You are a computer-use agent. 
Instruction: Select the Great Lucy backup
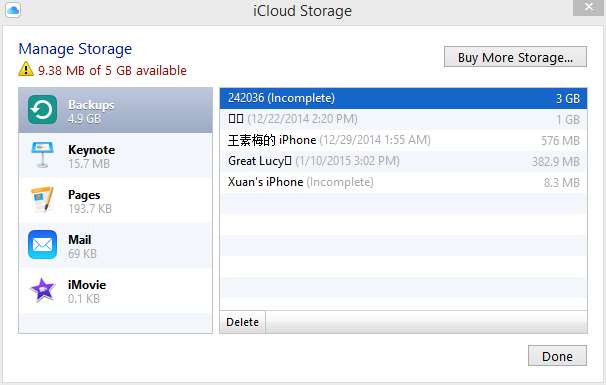403,161
